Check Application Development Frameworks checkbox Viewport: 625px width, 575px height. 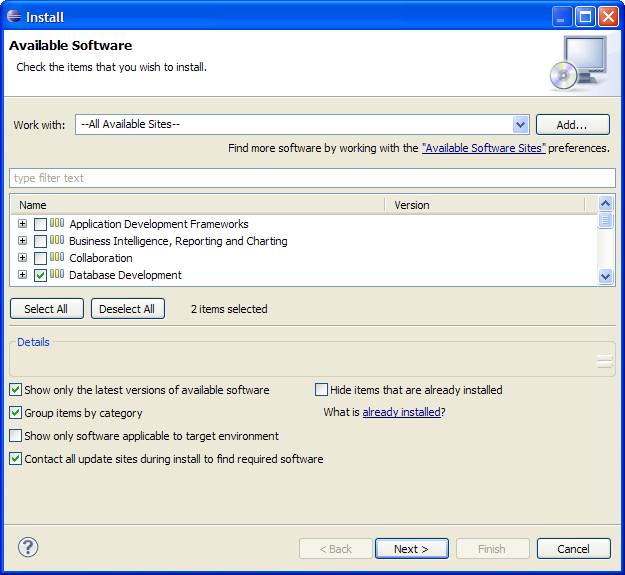40,224
